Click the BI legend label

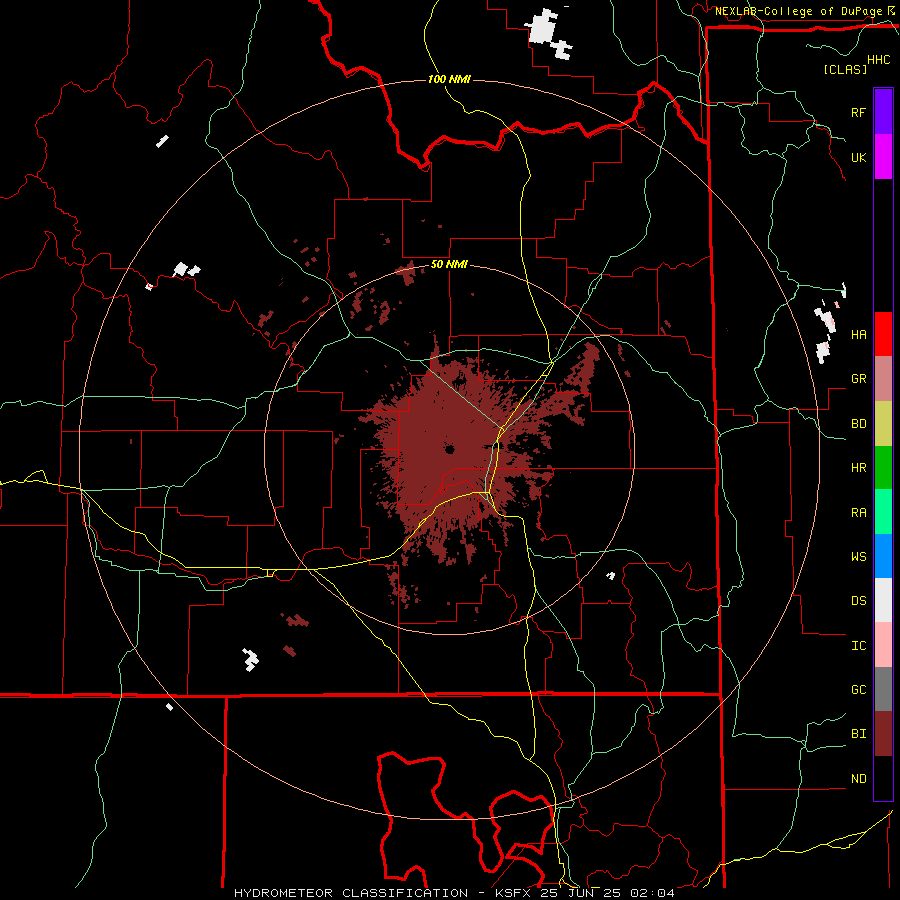tap(858, 734)
